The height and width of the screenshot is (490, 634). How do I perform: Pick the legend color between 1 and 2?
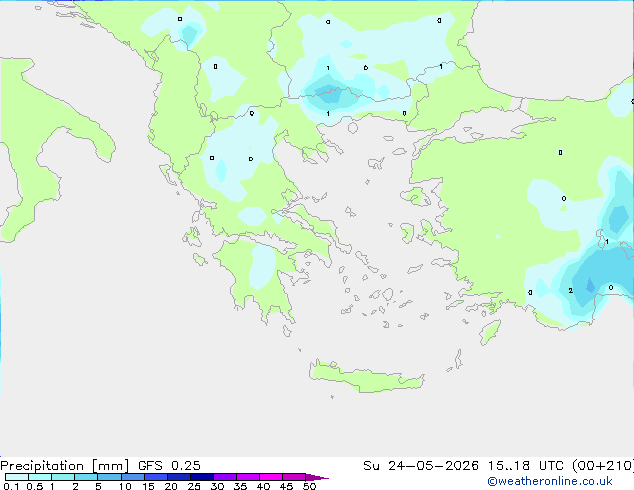tap(63, 477)
